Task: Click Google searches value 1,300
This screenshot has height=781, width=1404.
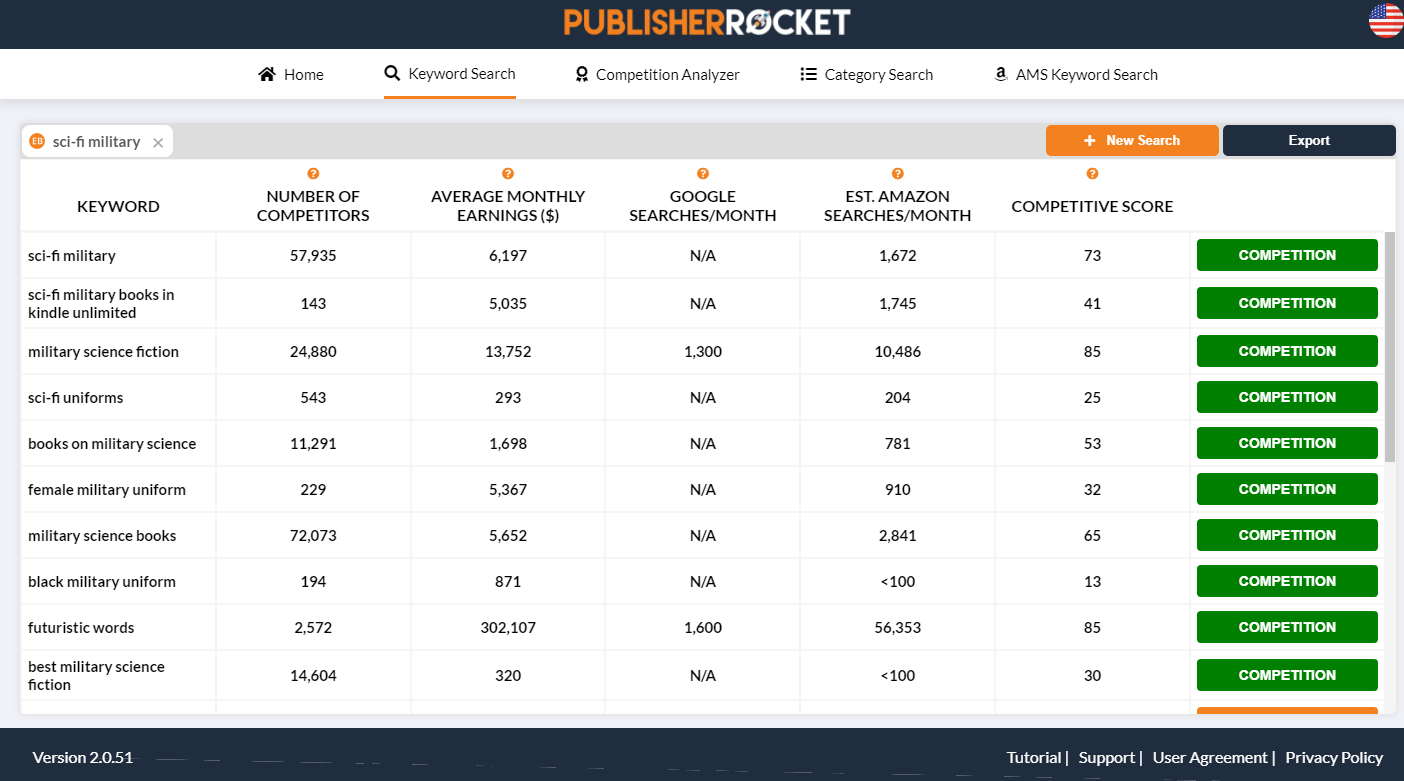Action: (703, 351)
